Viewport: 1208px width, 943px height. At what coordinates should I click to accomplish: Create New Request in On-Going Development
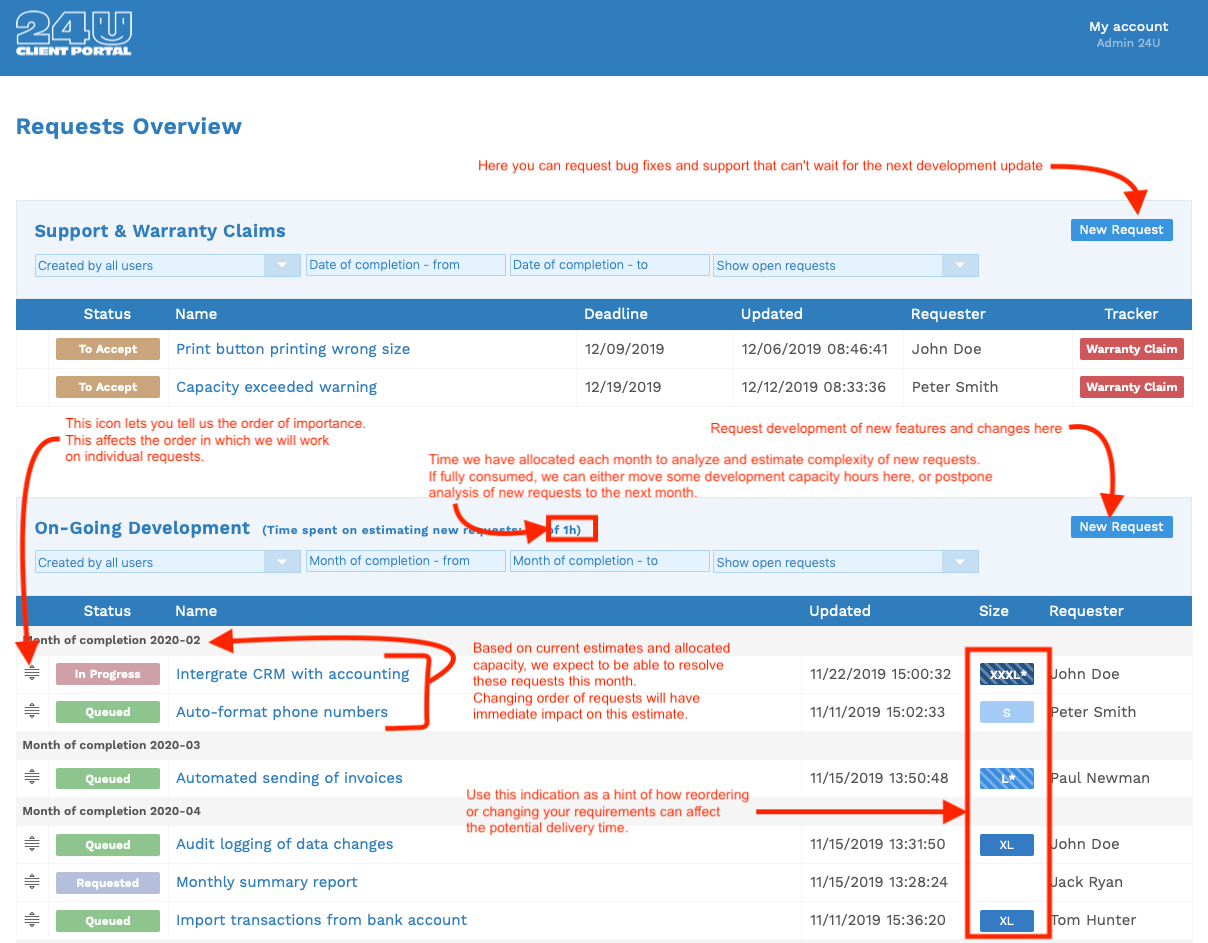coord(1121,527)
